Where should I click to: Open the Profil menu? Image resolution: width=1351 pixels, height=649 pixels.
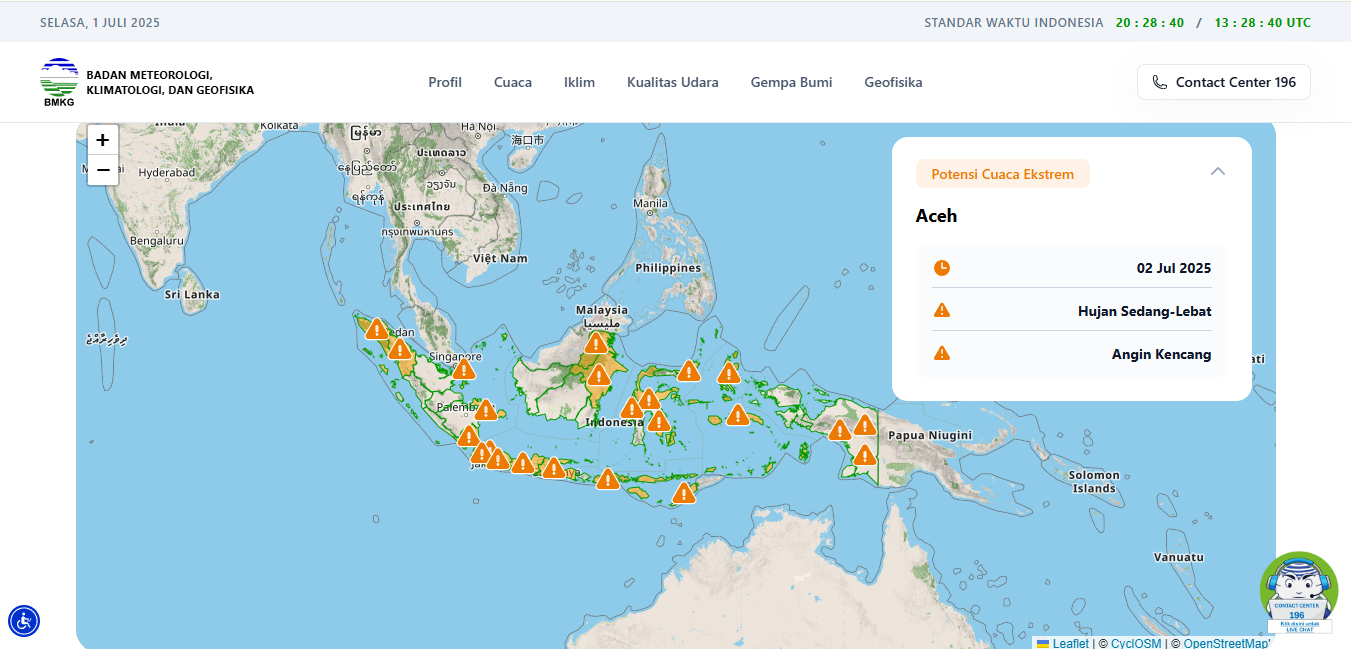(445, 82)
